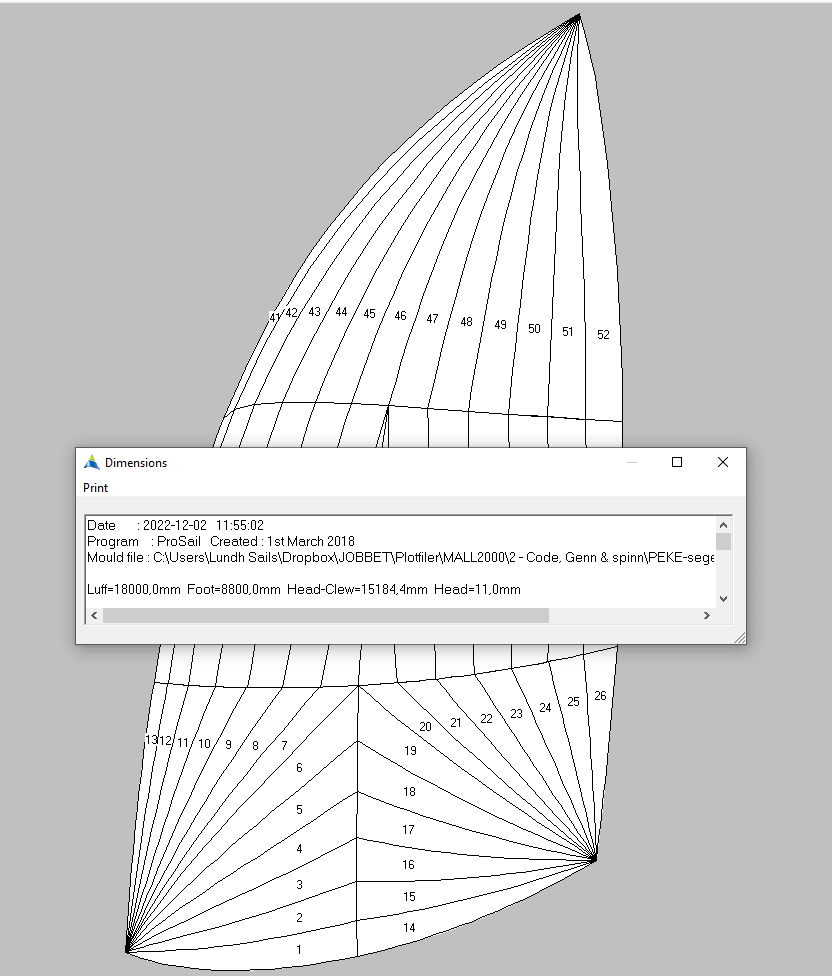Select sail panel 46
The image size is (832, 976).
click(400, 316)
